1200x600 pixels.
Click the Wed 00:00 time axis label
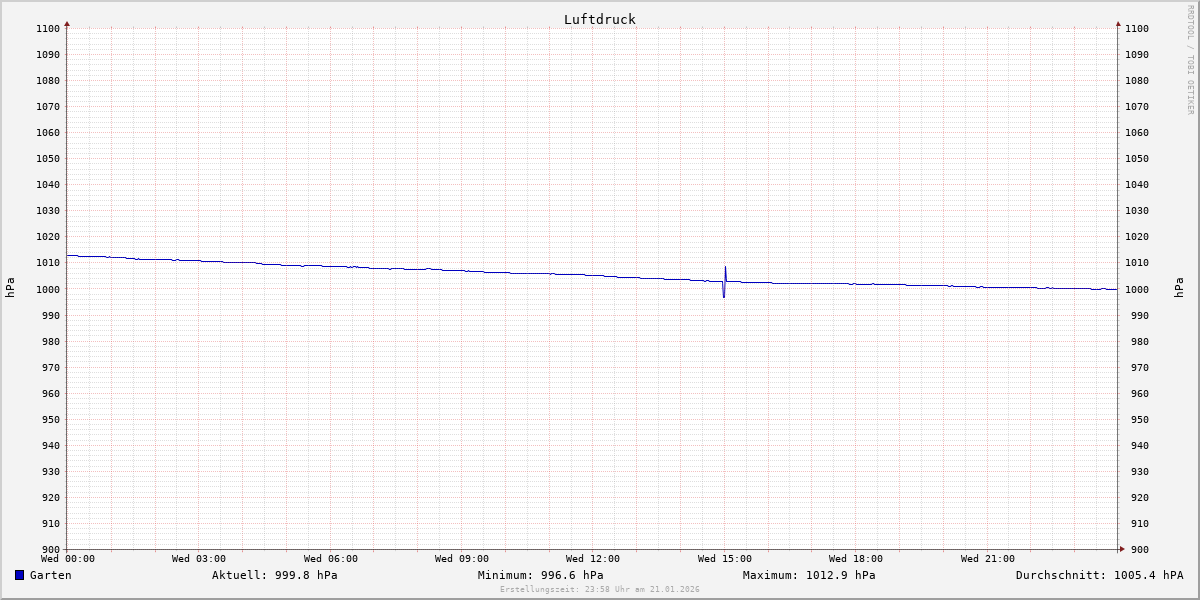(x=67, y=559)
